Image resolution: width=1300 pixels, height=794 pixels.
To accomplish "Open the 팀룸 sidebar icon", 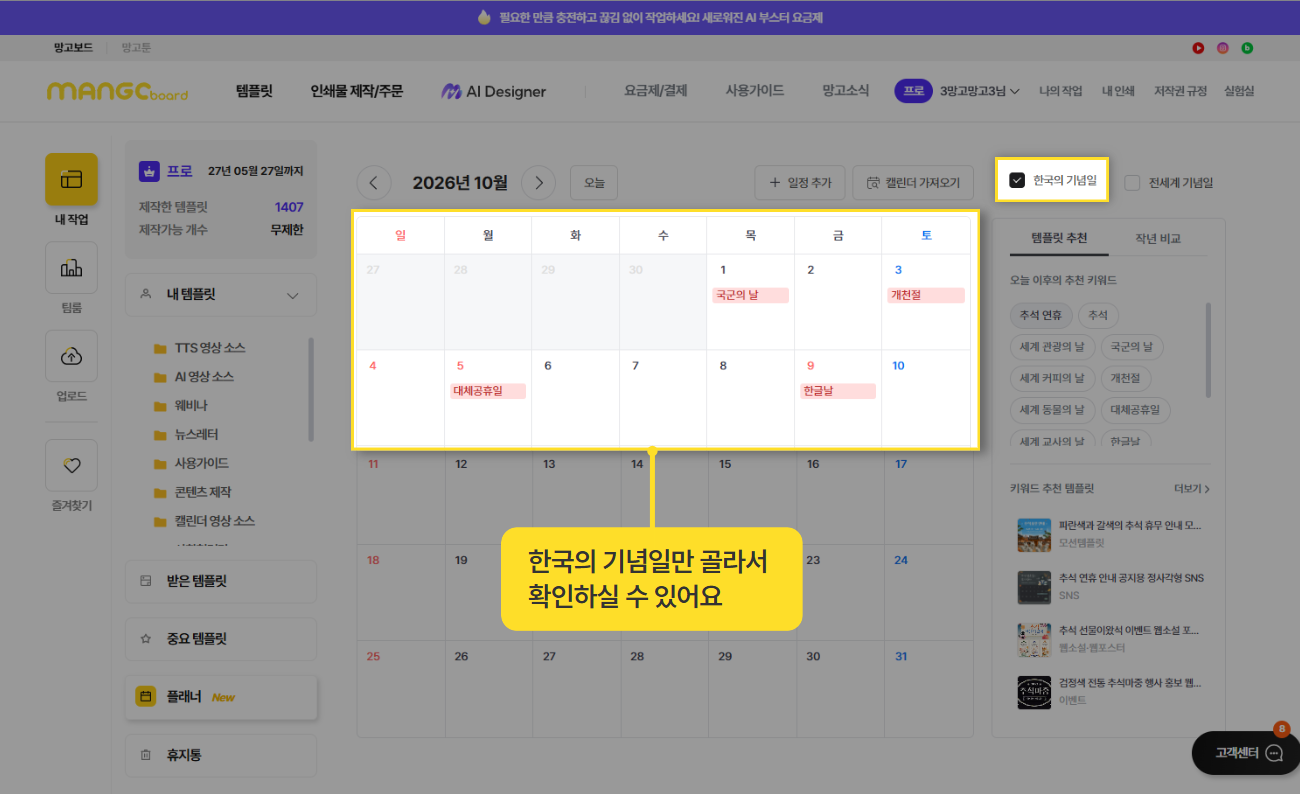I will 71,268.
